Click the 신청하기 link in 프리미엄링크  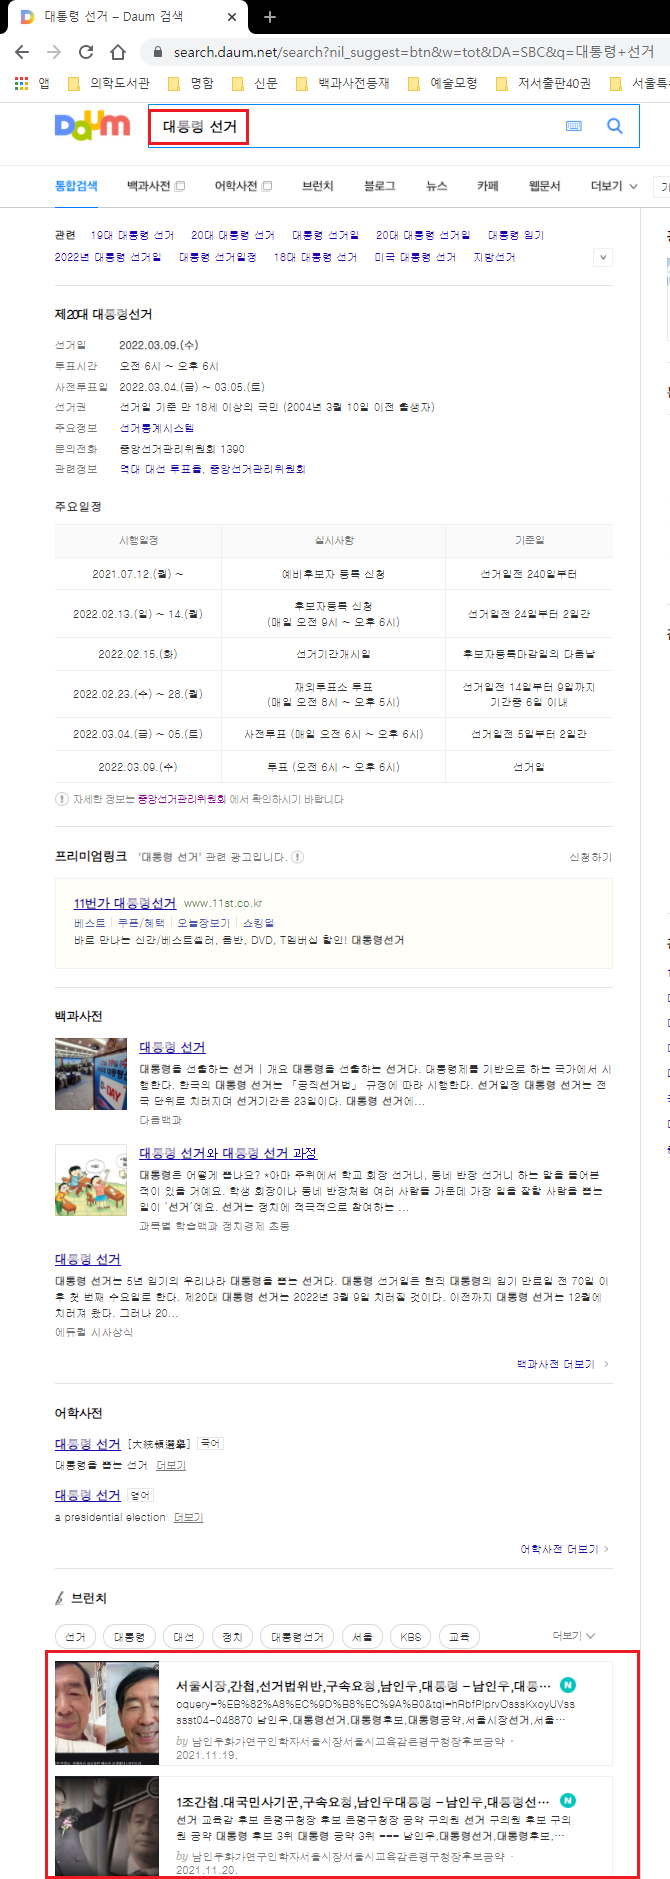pyautogui.click(x=591, y=857)
